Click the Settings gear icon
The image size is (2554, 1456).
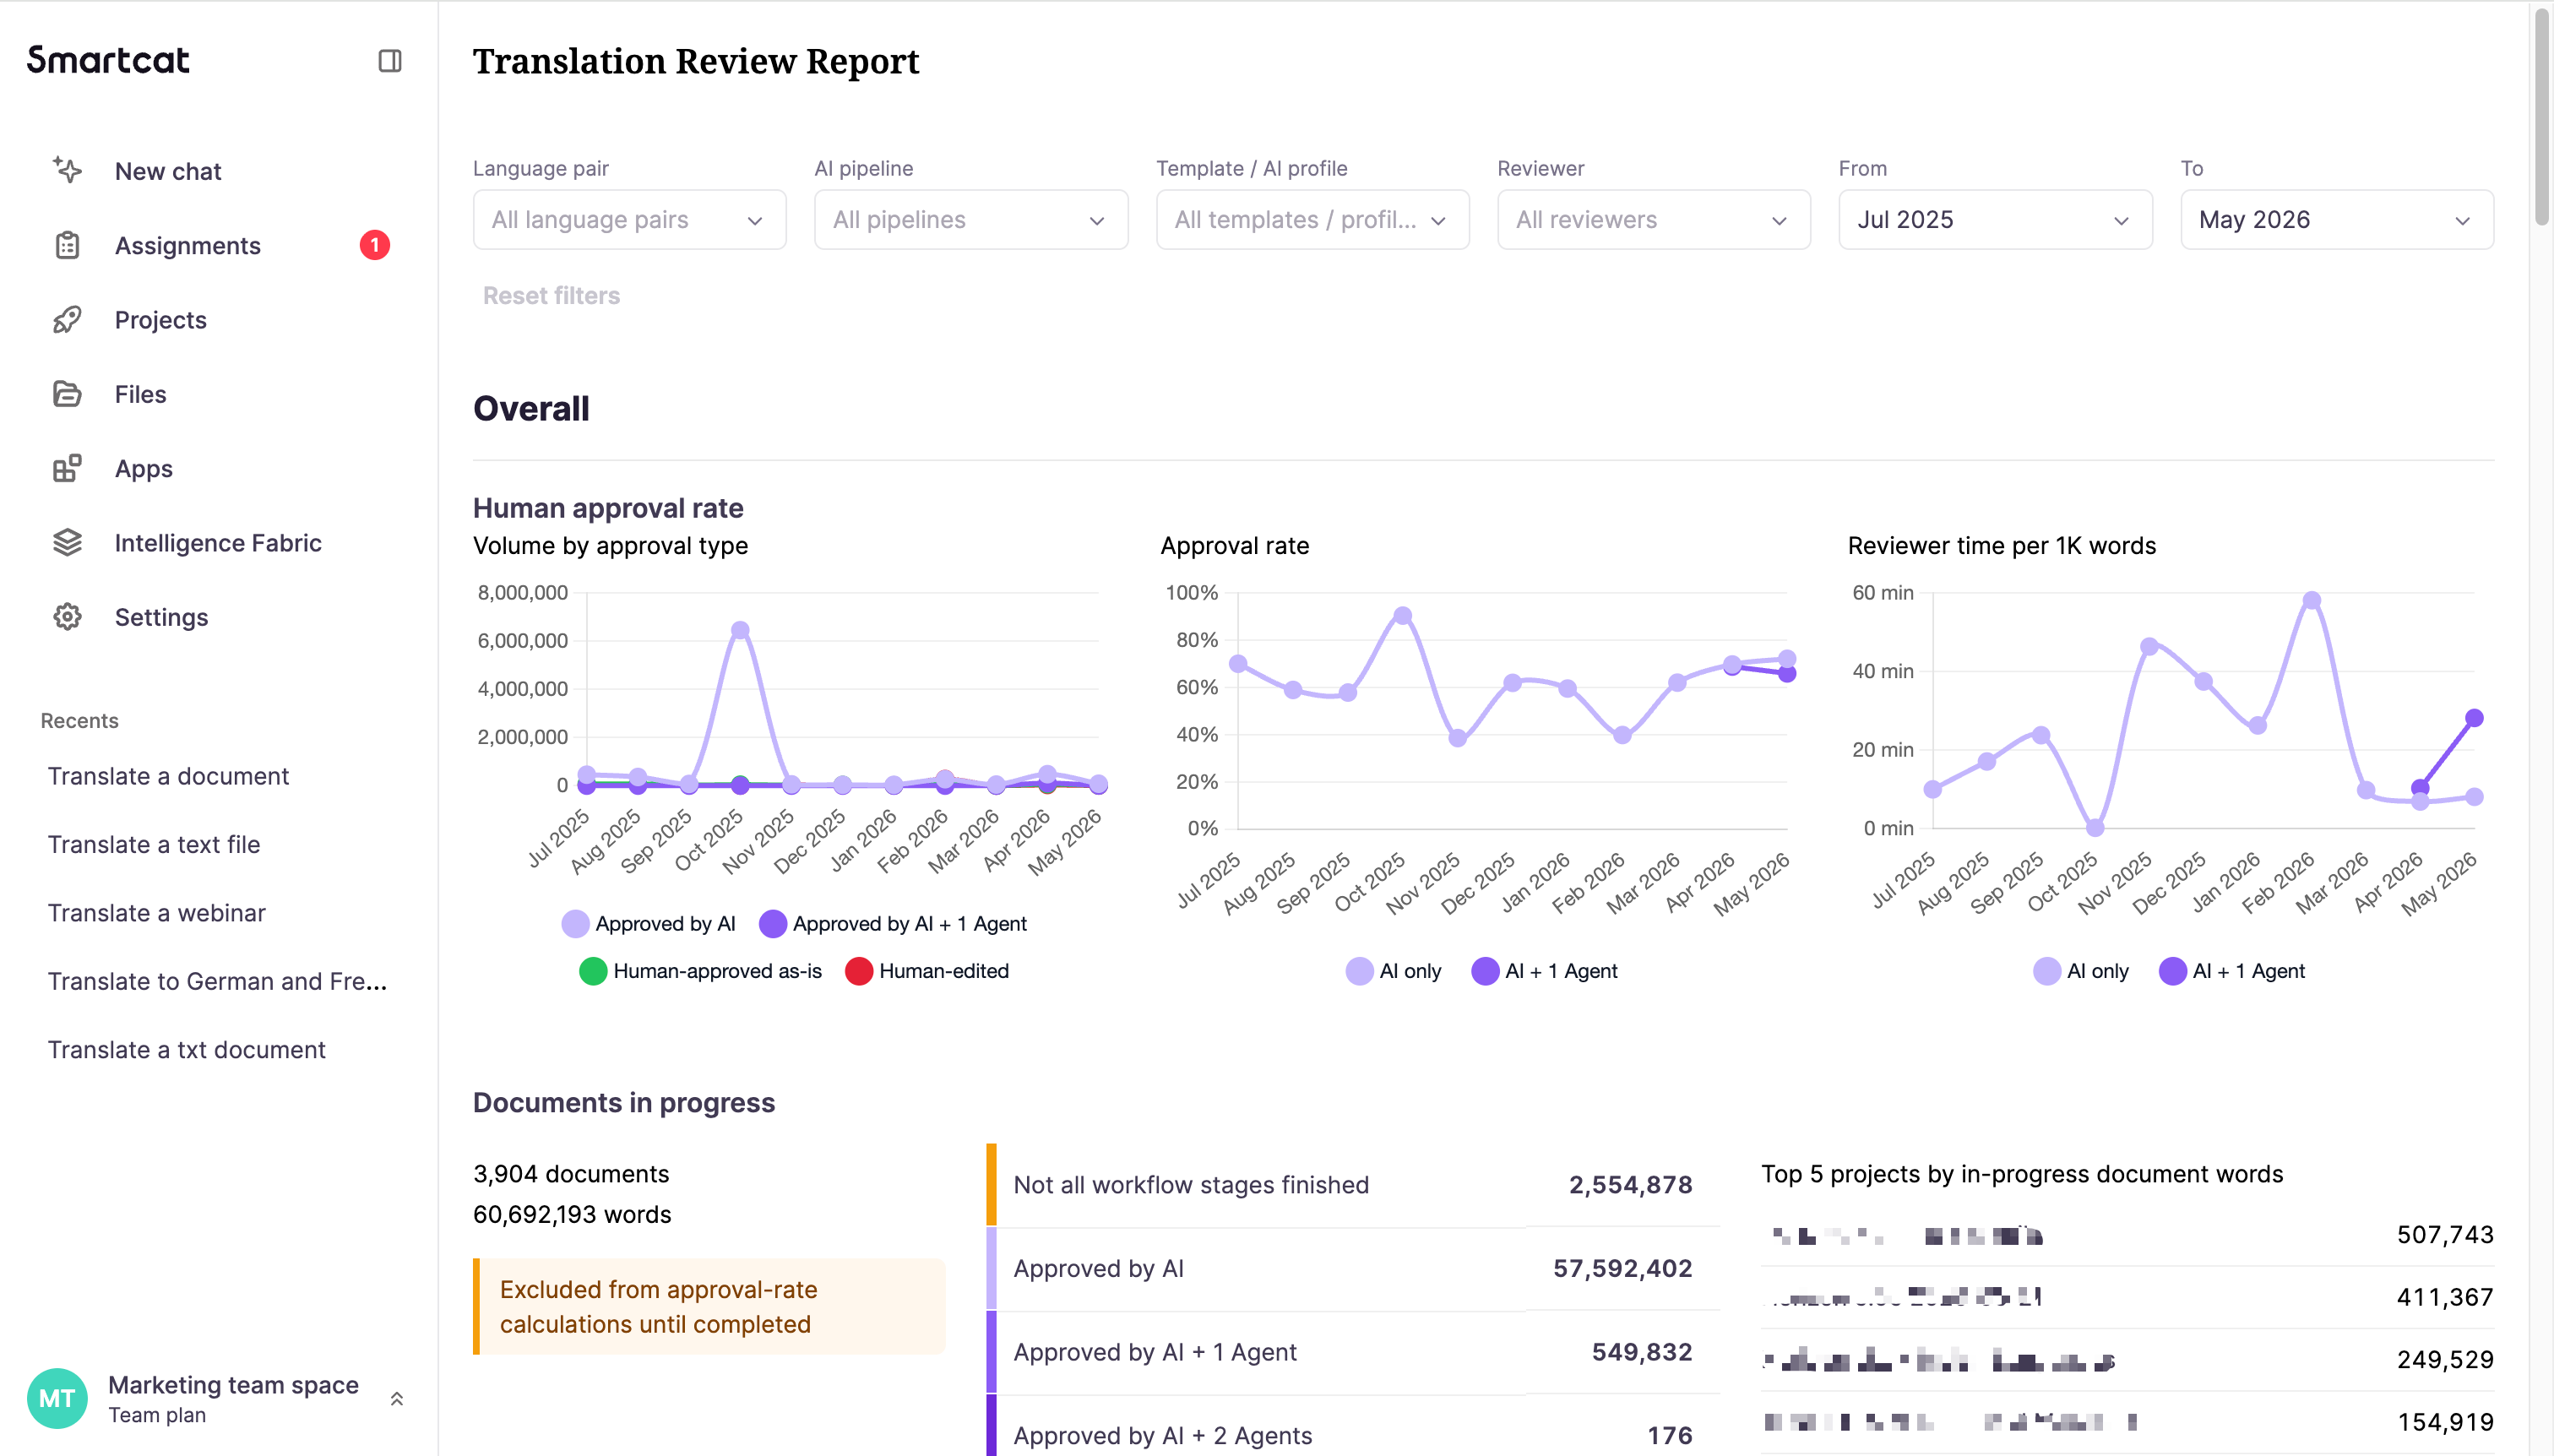coord(67,617)
